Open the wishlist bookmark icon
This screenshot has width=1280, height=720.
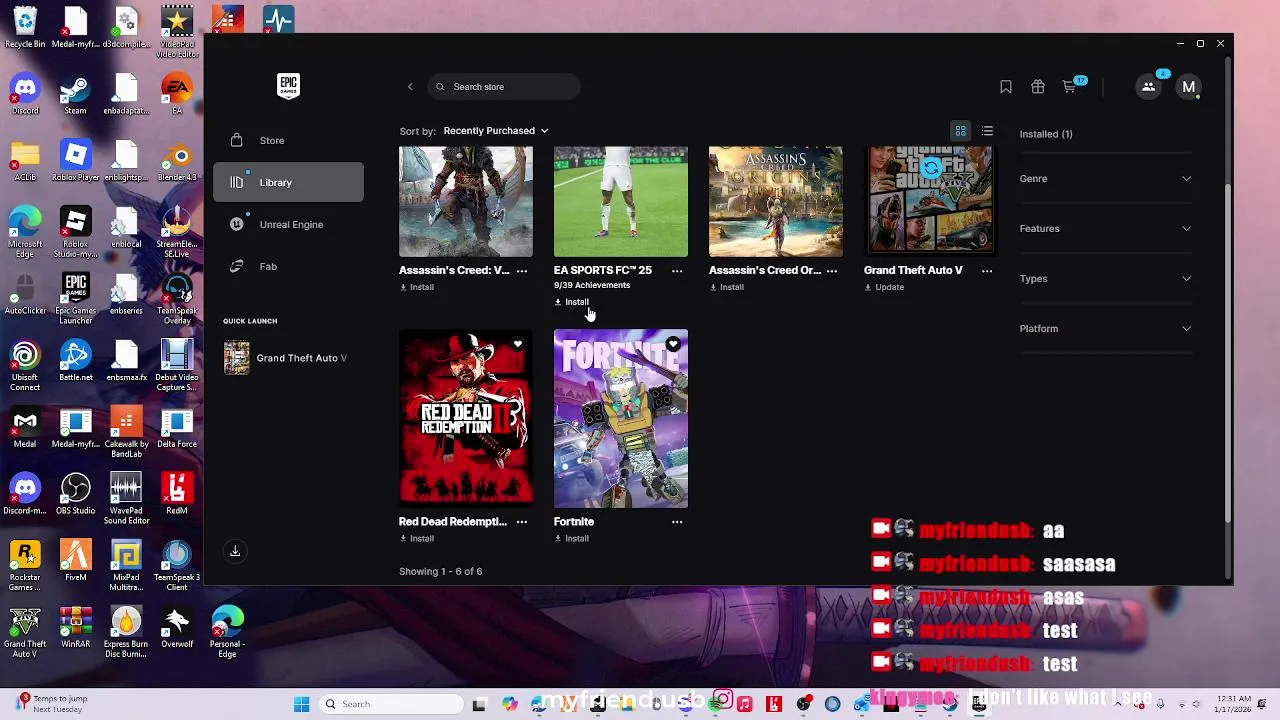coord(1006,87)
